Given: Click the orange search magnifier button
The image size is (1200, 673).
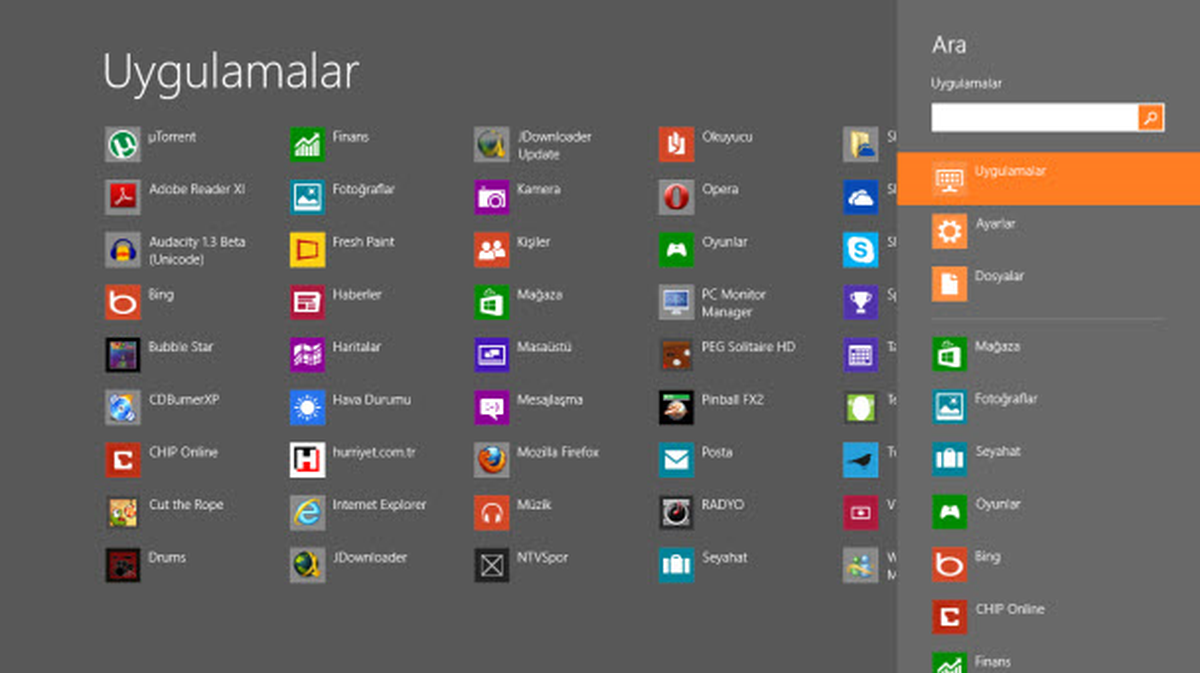Looking at the screenshot, I should click(x=1151, y=118).
